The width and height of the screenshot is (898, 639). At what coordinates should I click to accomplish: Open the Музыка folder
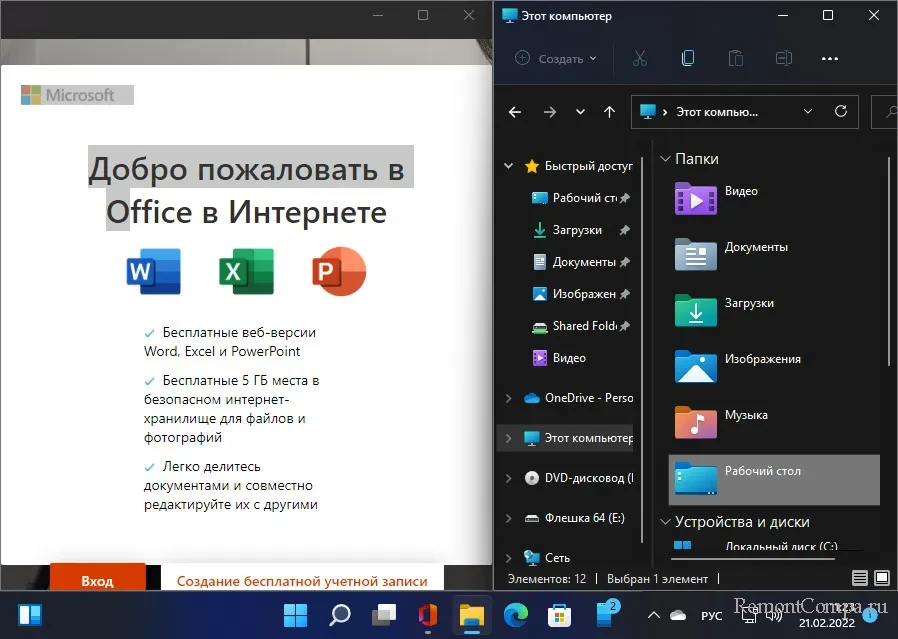pyautogui.click(x=746, y=415)
